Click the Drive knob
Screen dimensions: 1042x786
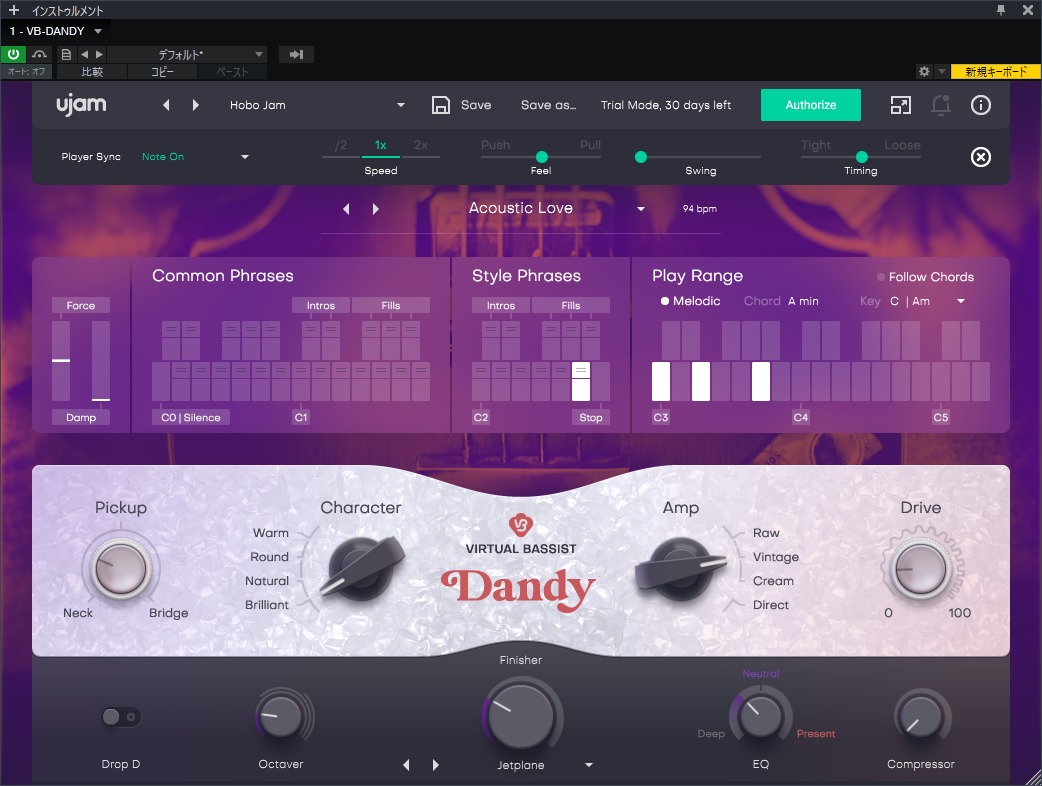920,569
